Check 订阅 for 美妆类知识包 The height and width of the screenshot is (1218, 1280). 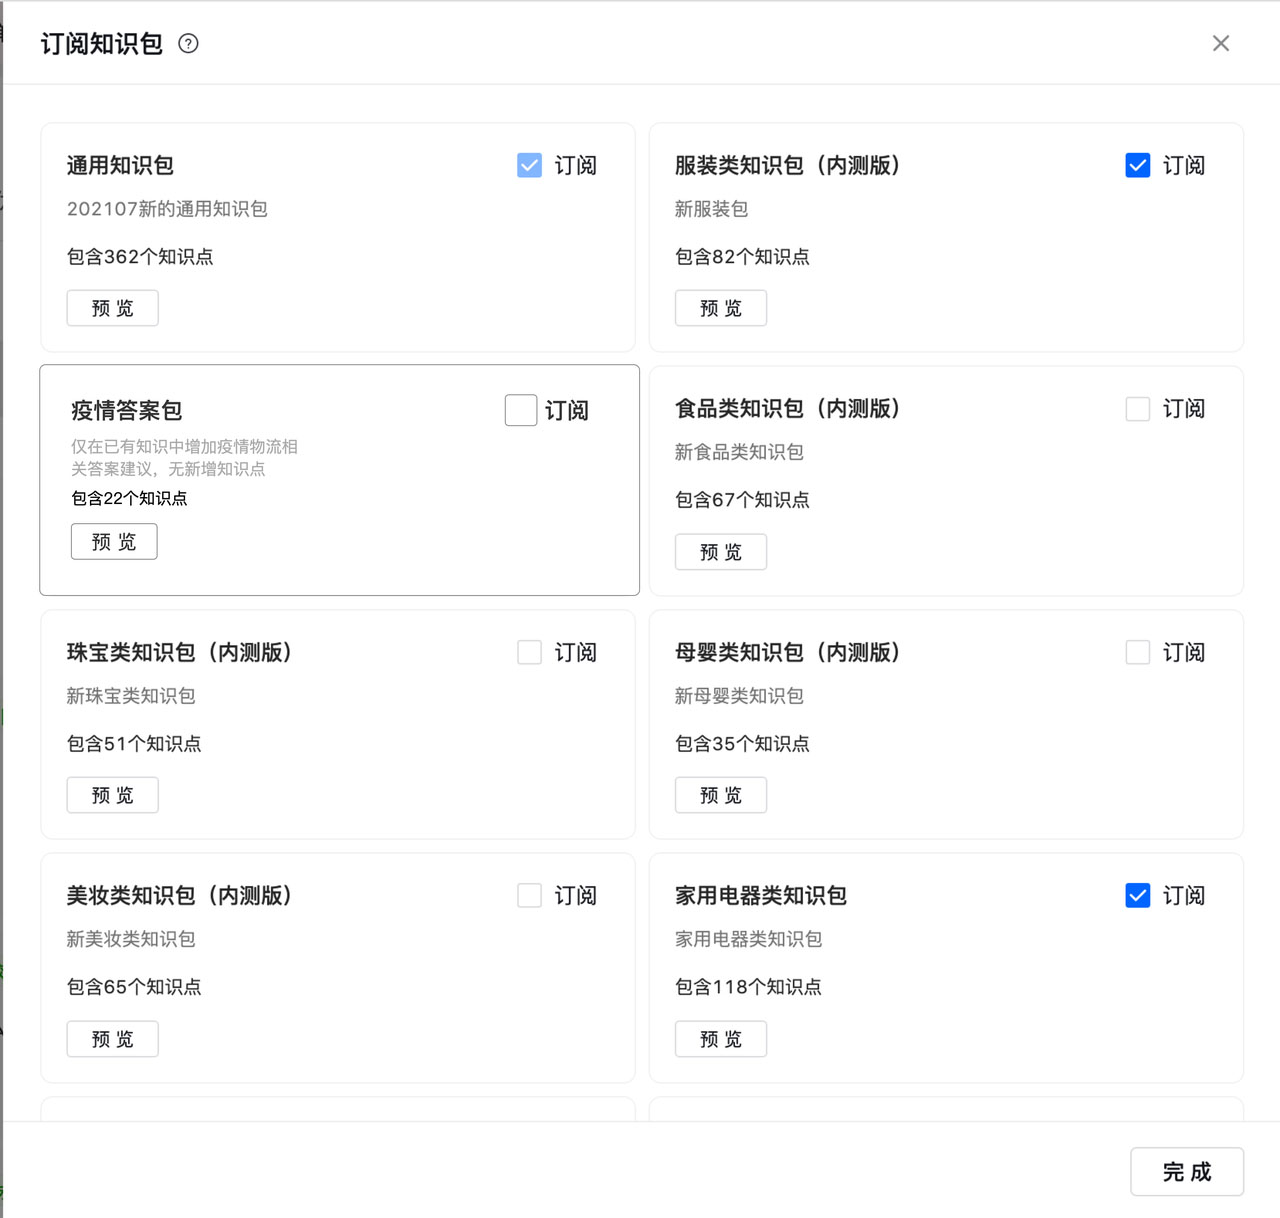pyautogui.click(x=529, y=895)
